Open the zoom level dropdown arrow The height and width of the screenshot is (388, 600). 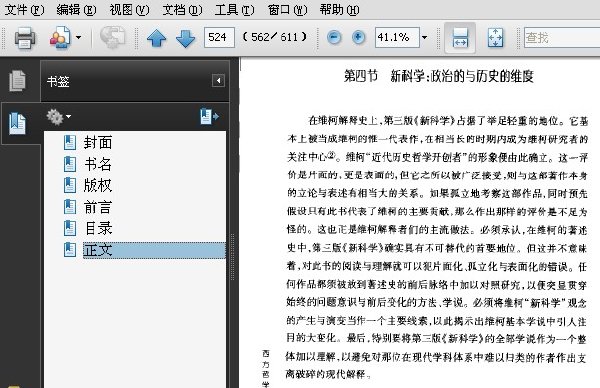424,37
